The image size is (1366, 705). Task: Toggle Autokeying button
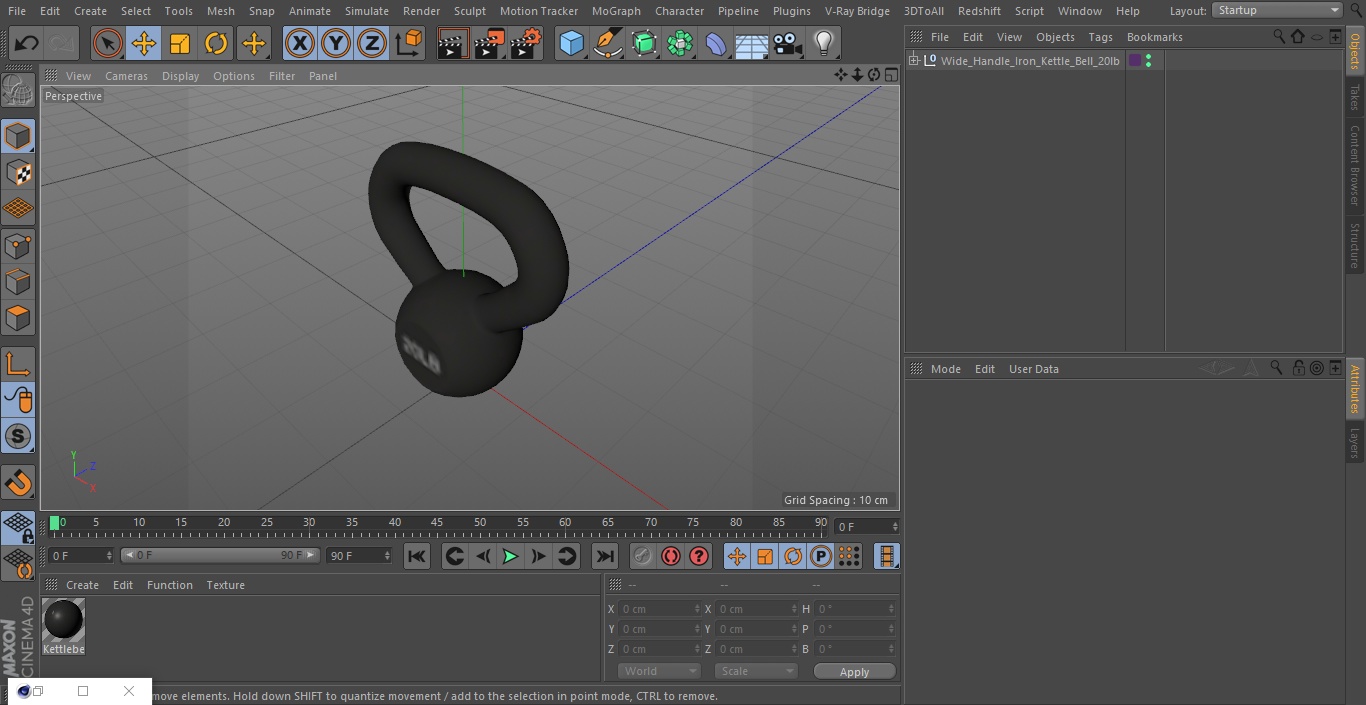point(671,556)
